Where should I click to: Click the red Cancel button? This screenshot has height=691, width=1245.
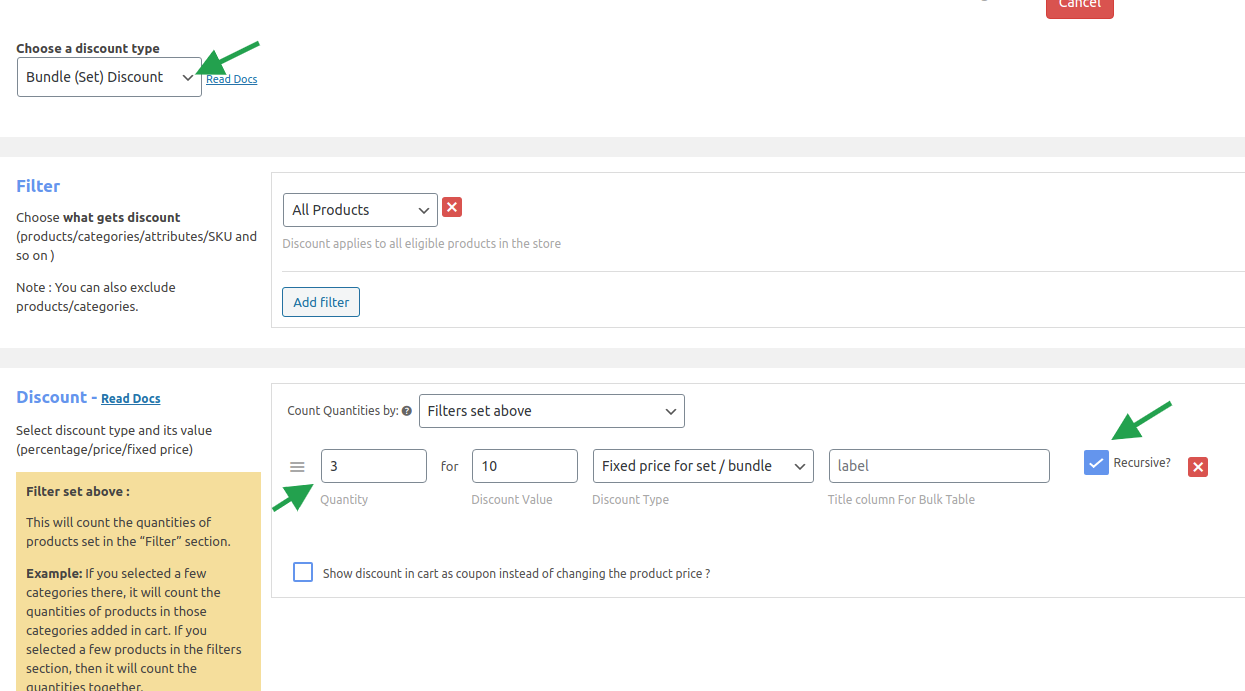[1079, 6]
